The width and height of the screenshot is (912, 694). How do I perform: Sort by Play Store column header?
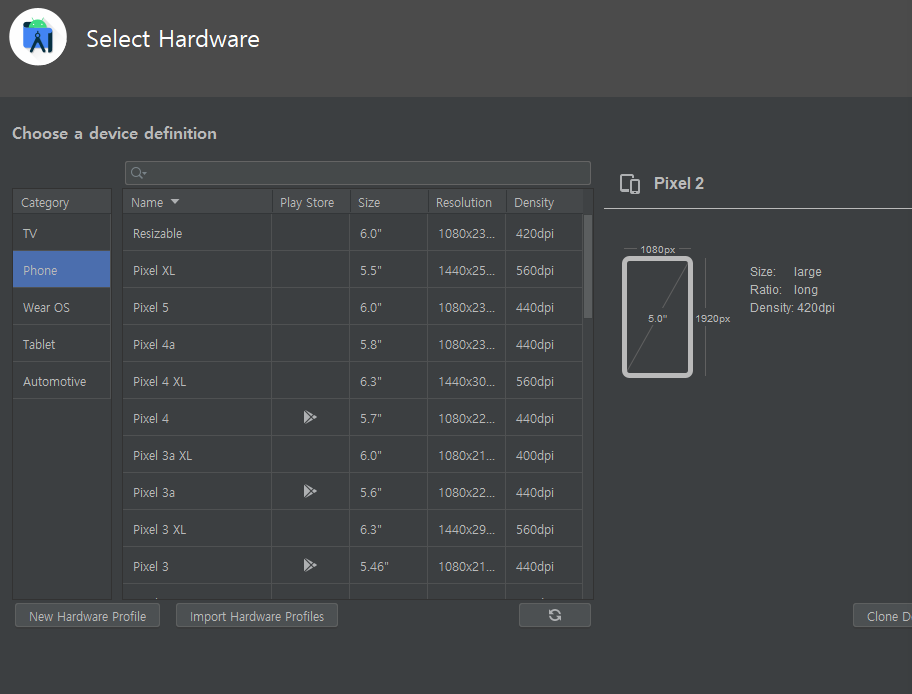[x=311, y=202]
